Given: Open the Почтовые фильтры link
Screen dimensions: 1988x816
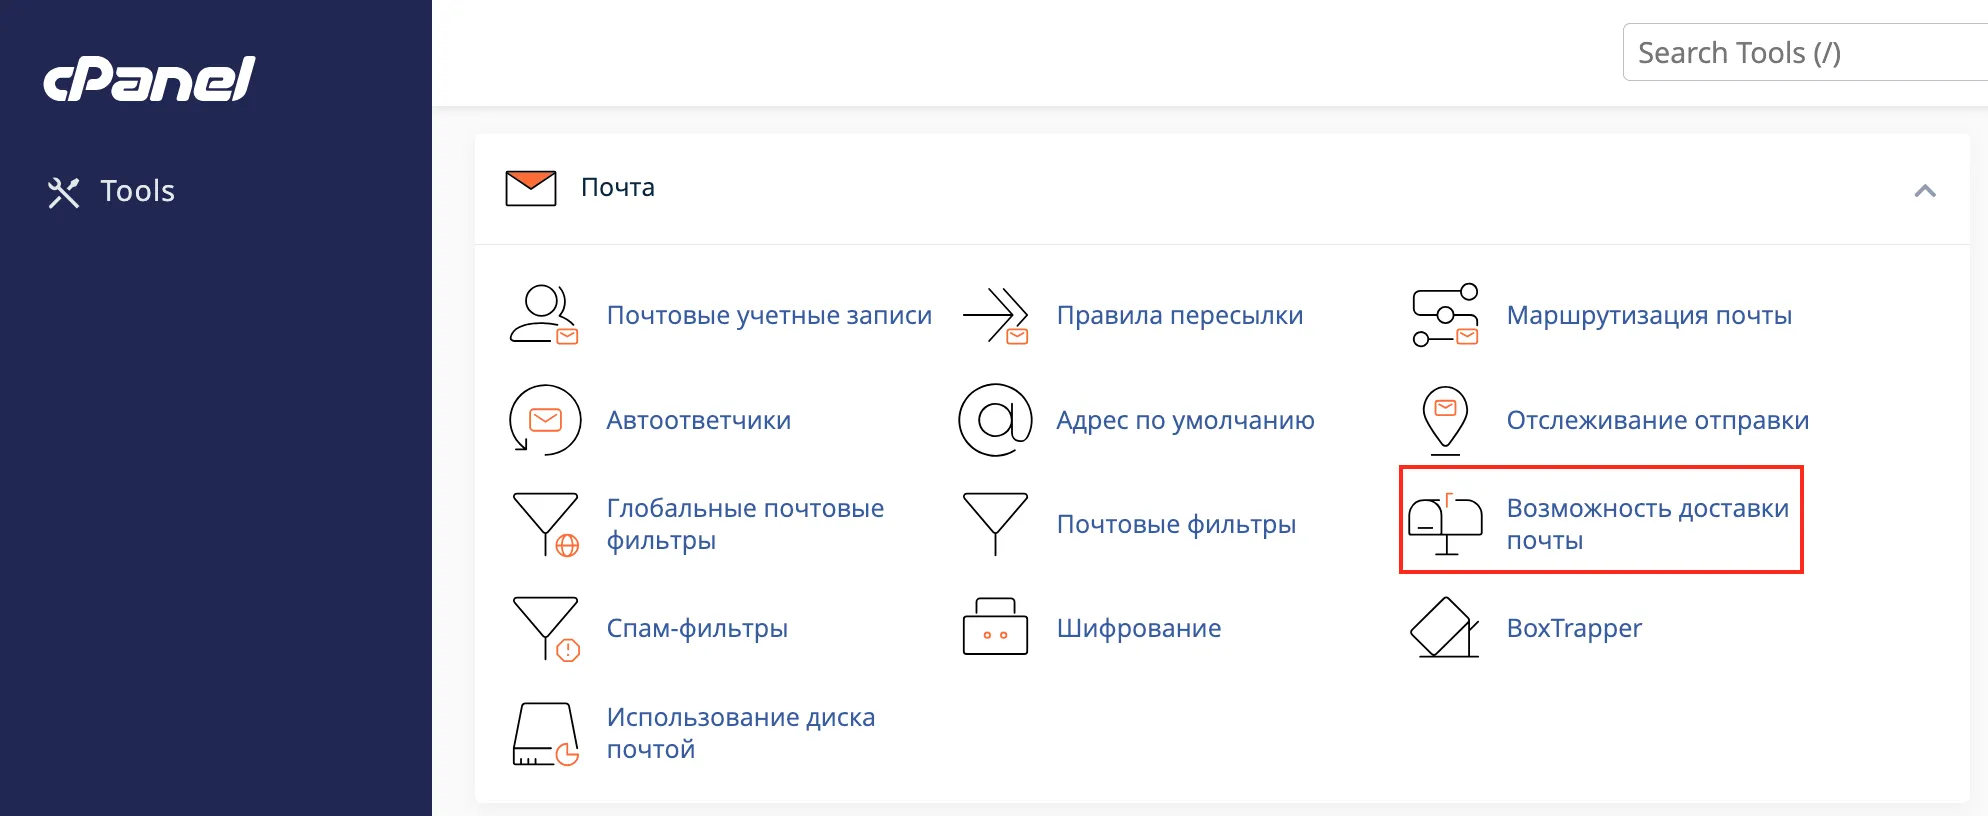Looking at the screenshot, I should click(x=1176, y=523).
